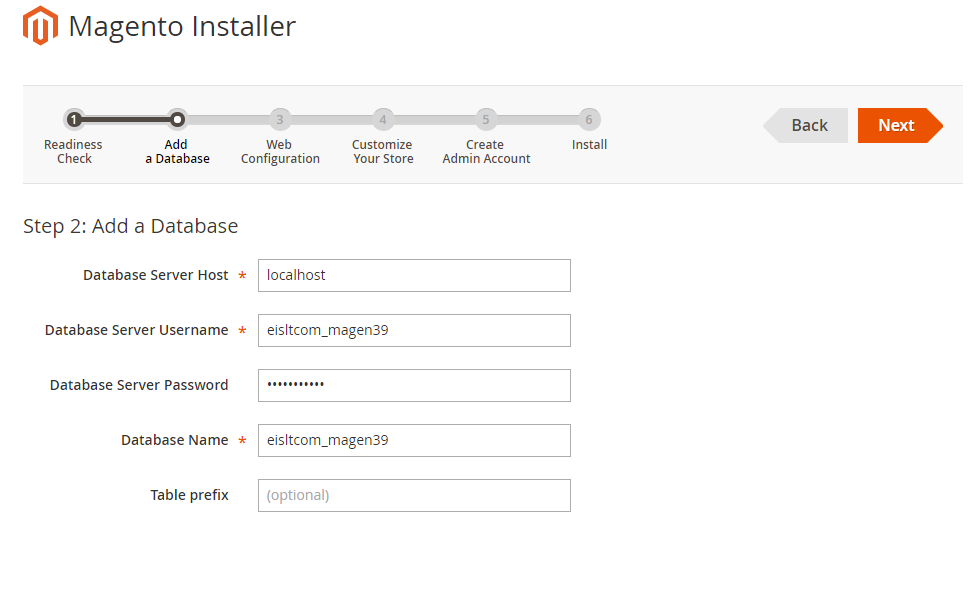Focus the Database Name field
979x602 pixels.
[414, 440]
